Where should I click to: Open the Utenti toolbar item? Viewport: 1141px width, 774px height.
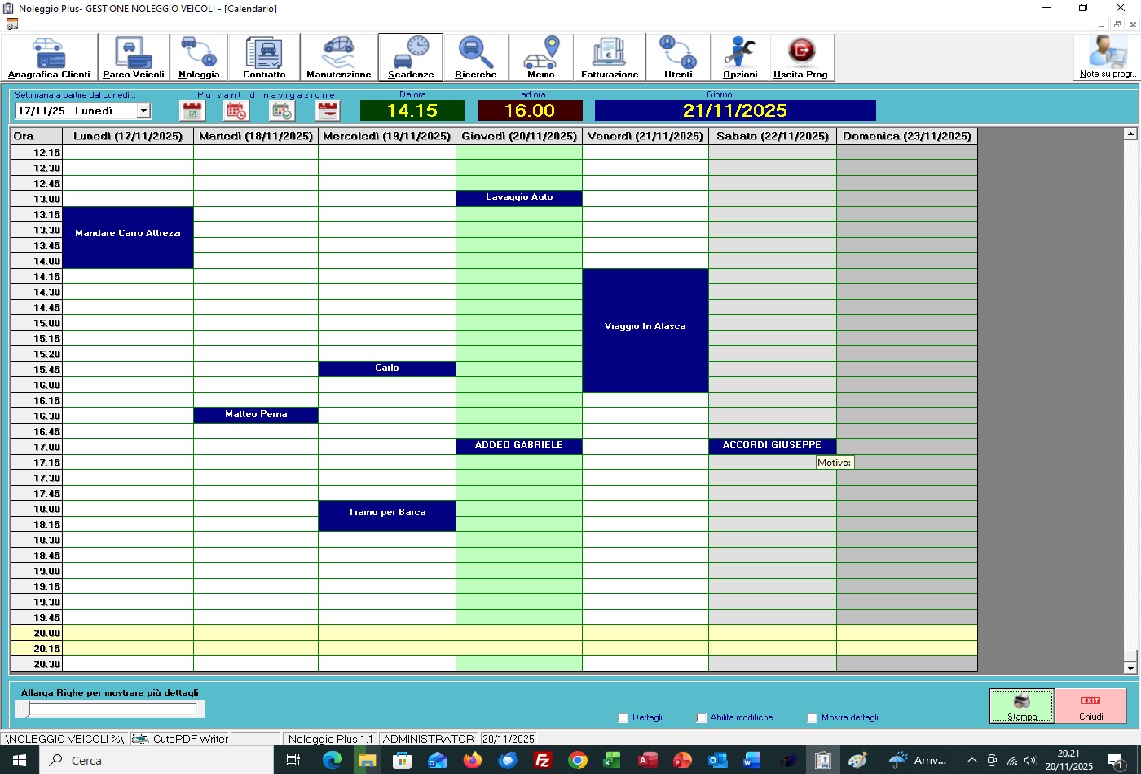coord(677,58)
